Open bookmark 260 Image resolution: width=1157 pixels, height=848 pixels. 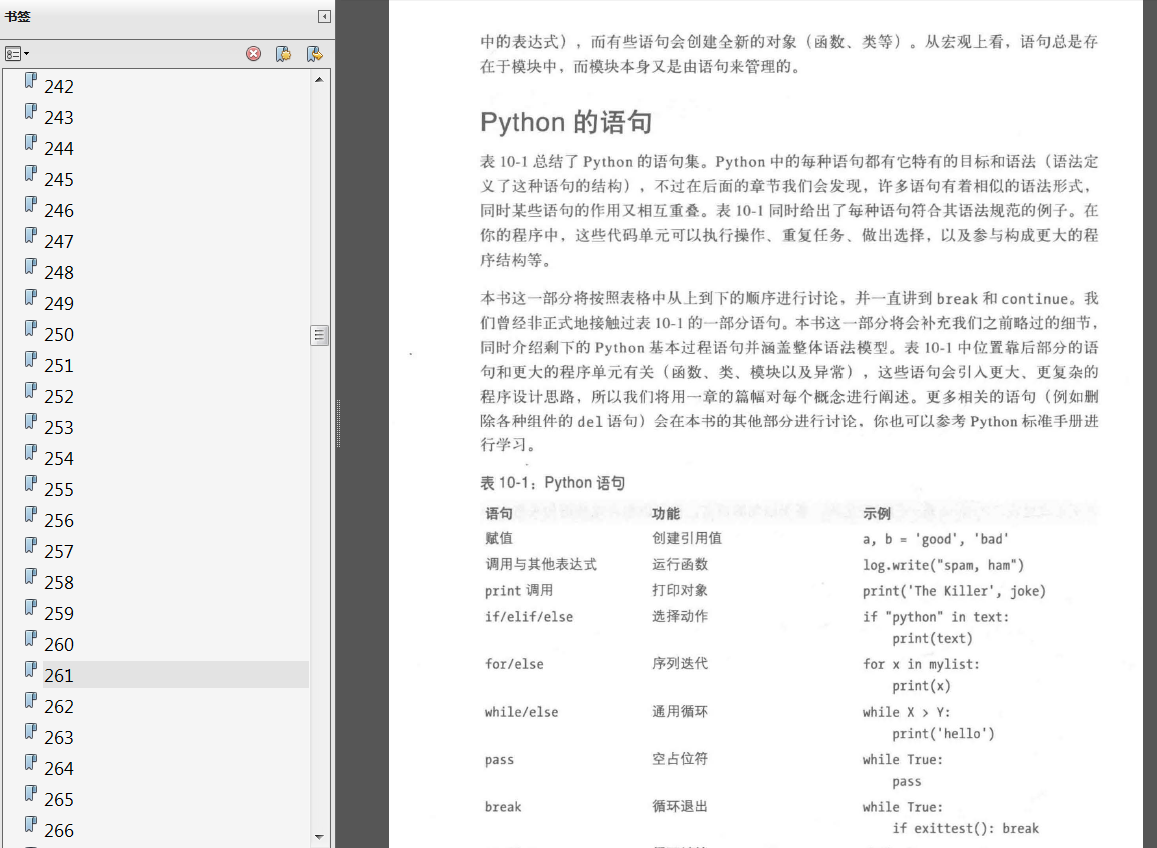click(x=58, y=645)
